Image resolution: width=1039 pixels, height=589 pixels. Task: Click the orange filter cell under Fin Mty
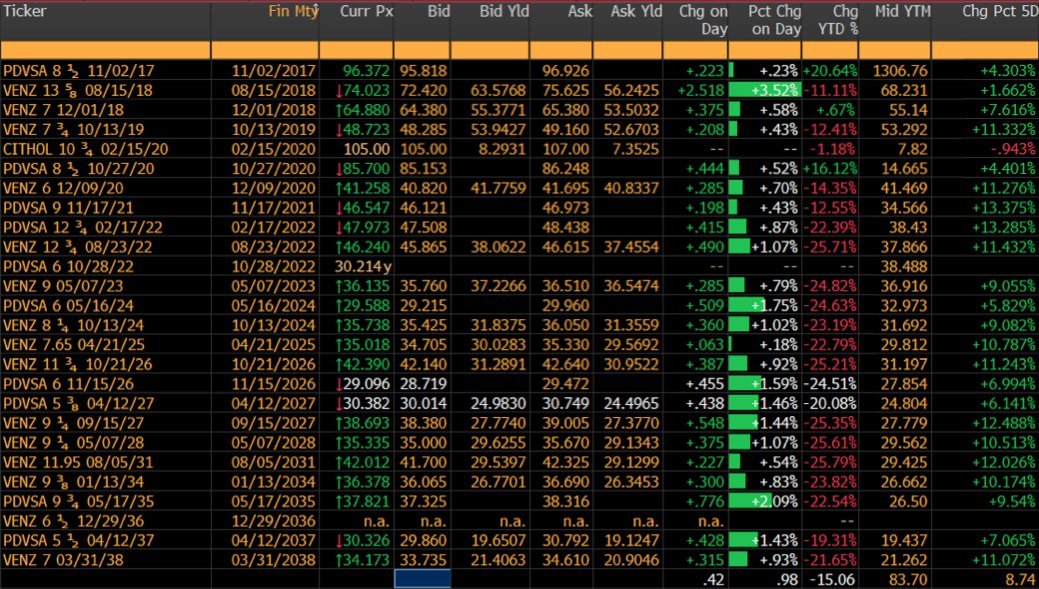pos(265,50)
